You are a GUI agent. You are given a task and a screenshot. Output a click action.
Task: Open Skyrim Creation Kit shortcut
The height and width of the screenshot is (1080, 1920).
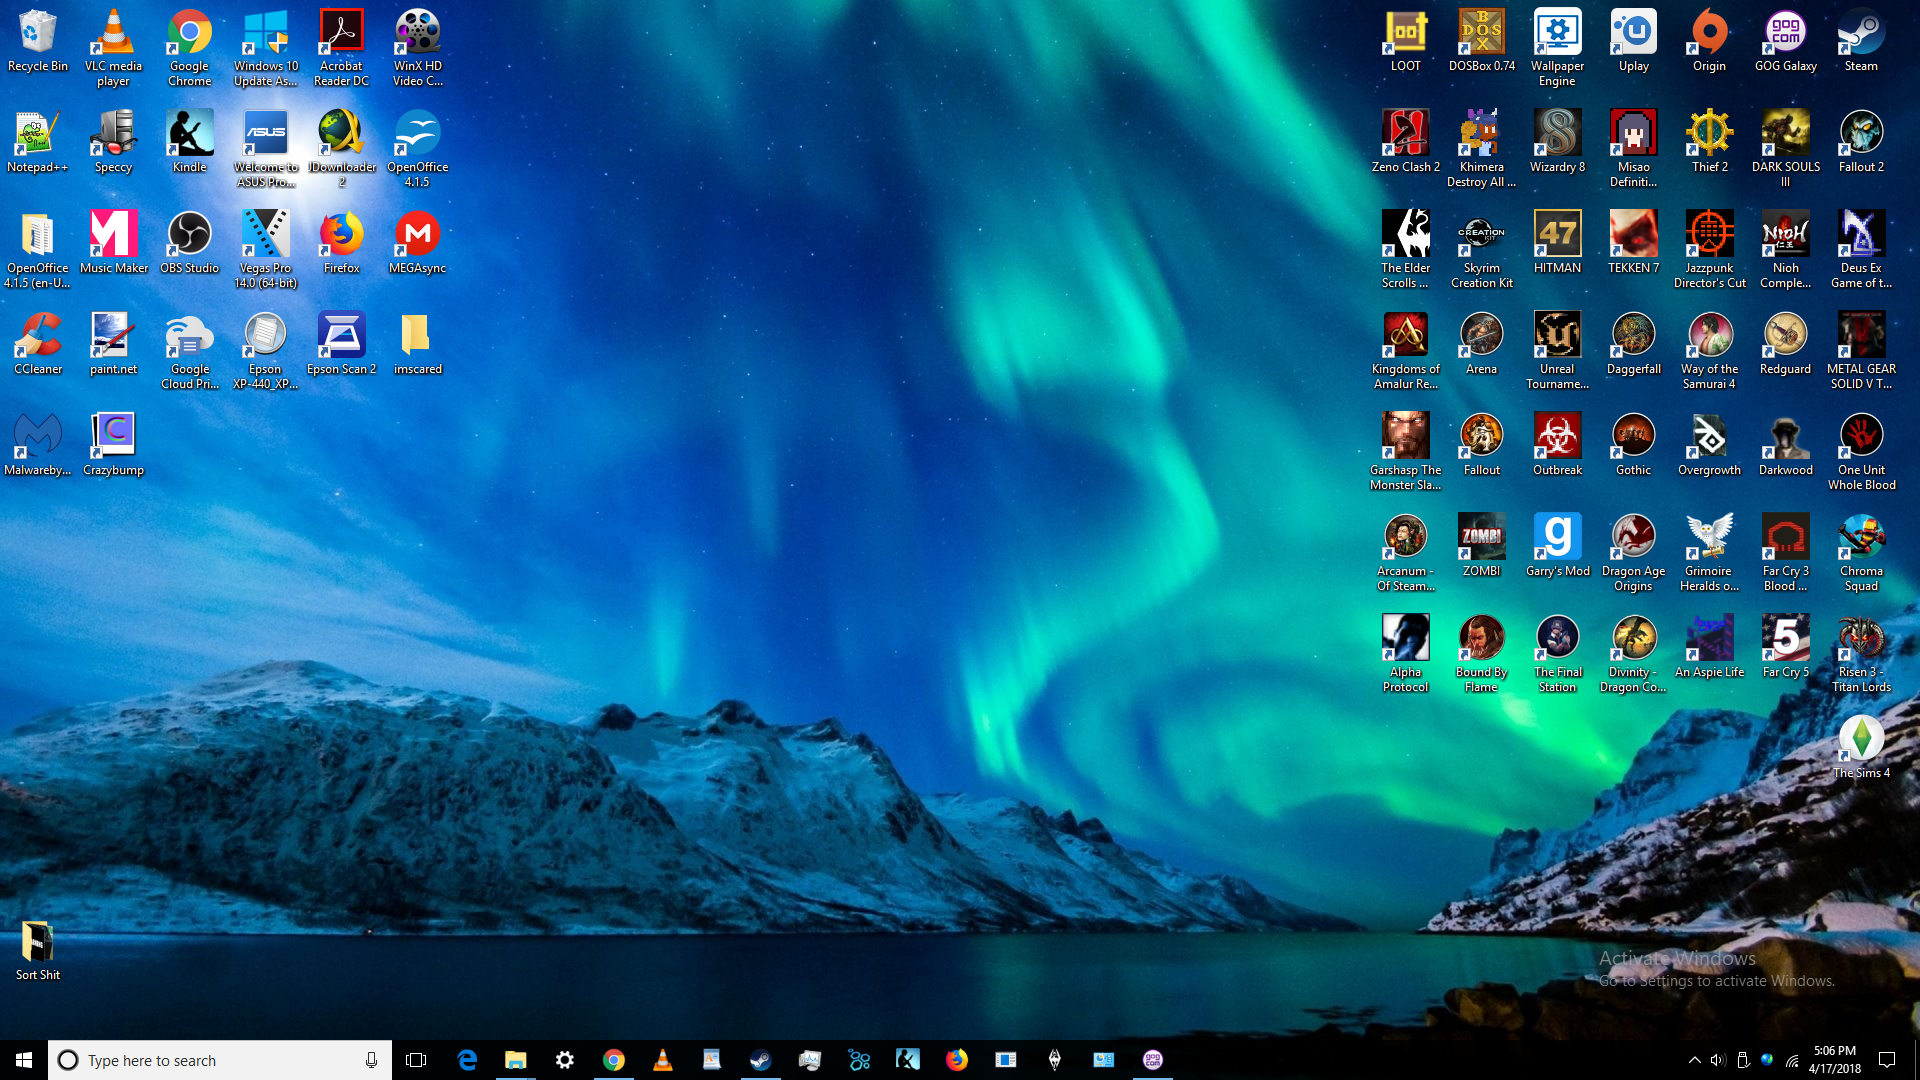1482,251
